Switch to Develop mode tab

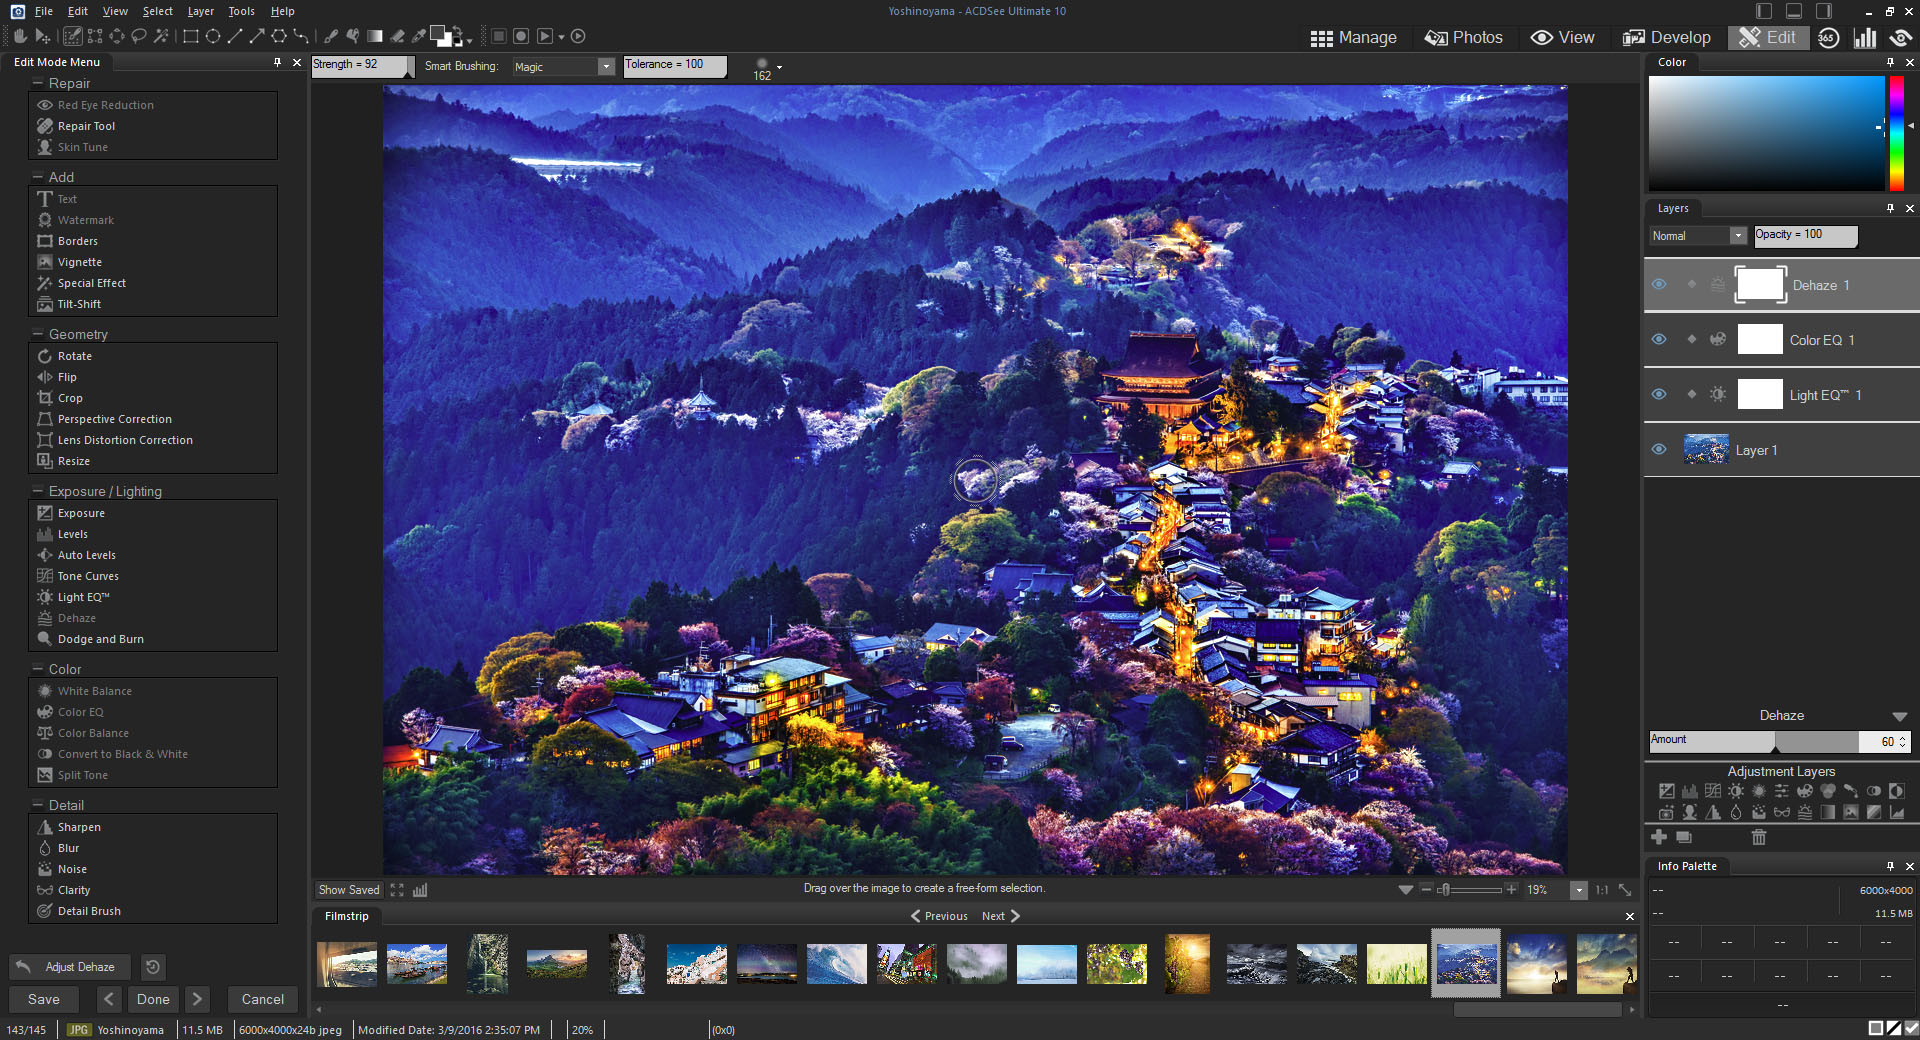(1667, 38)
